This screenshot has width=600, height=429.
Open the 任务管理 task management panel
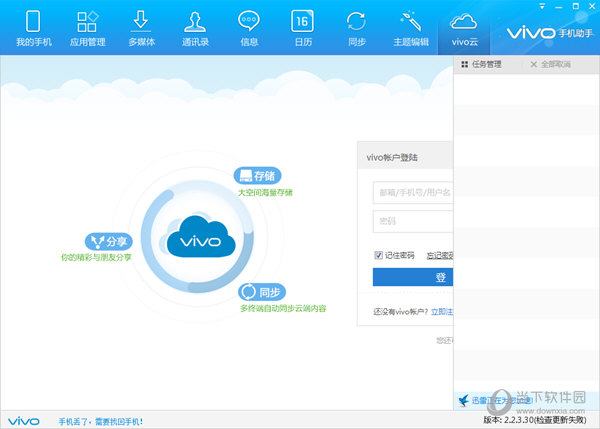click(x=481, y=64)
